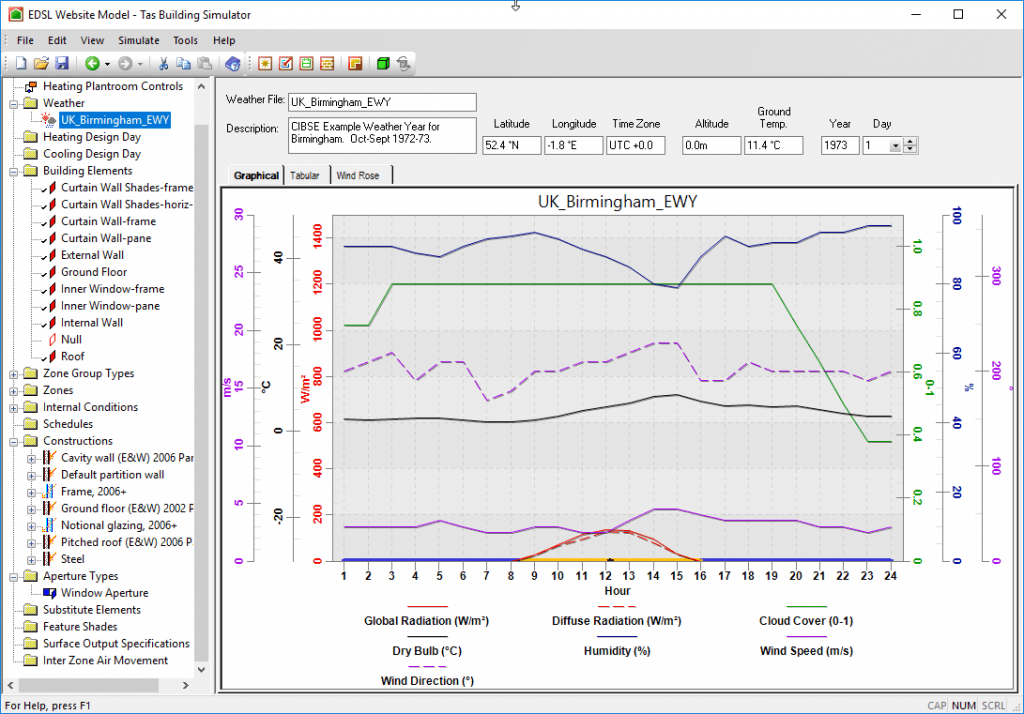Go back using the green arrow
This screenshot has height=714, width=1024.
[x=92, y=63]
